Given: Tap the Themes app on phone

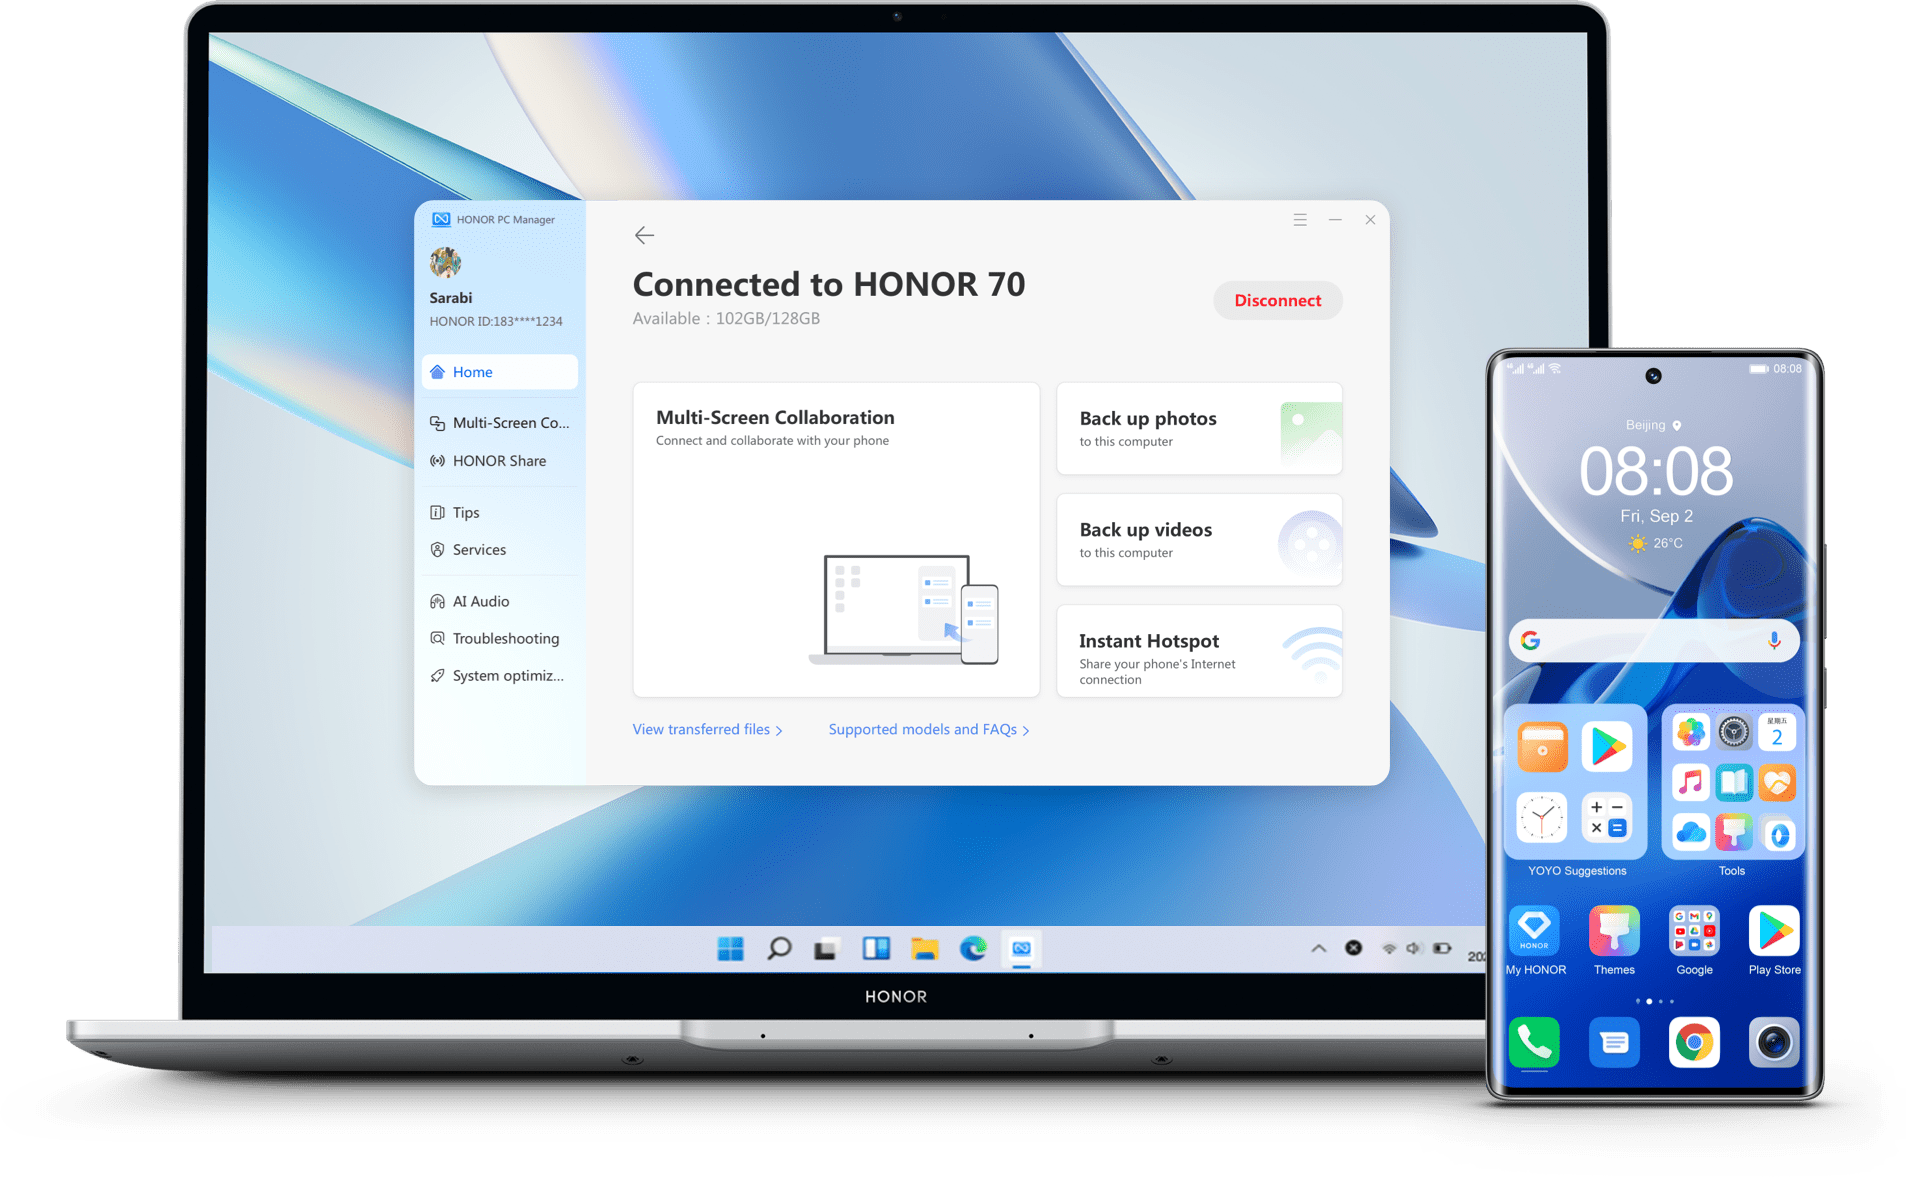Looking at the screenshot, I should tap(1613, 932).
